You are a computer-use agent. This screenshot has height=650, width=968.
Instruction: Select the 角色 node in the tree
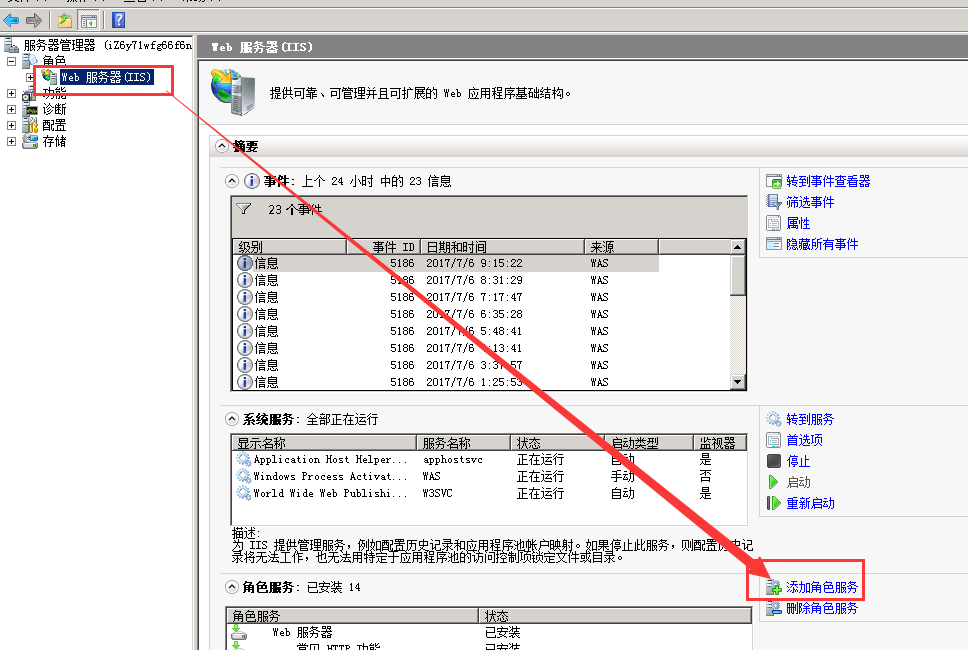(54, 61)
